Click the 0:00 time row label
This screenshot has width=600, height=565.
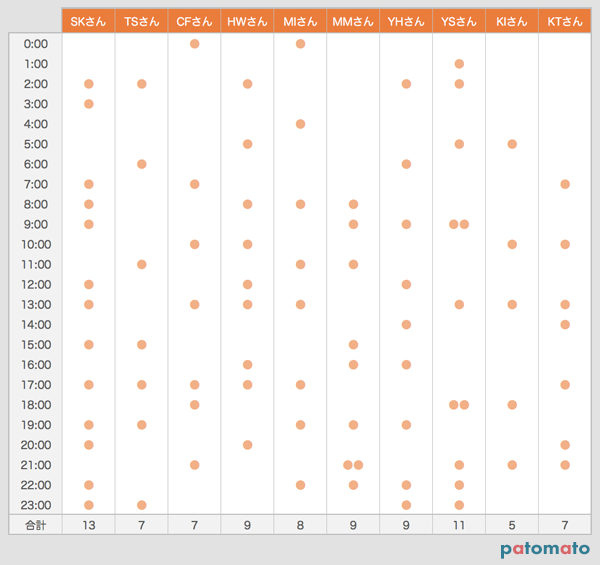tap(36, 44)
